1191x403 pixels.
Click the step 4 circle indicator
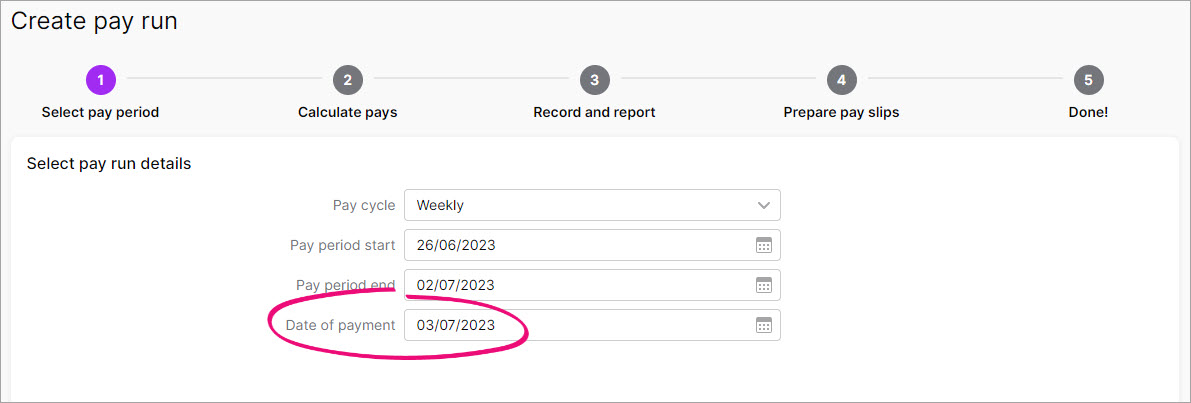(841, 80)
